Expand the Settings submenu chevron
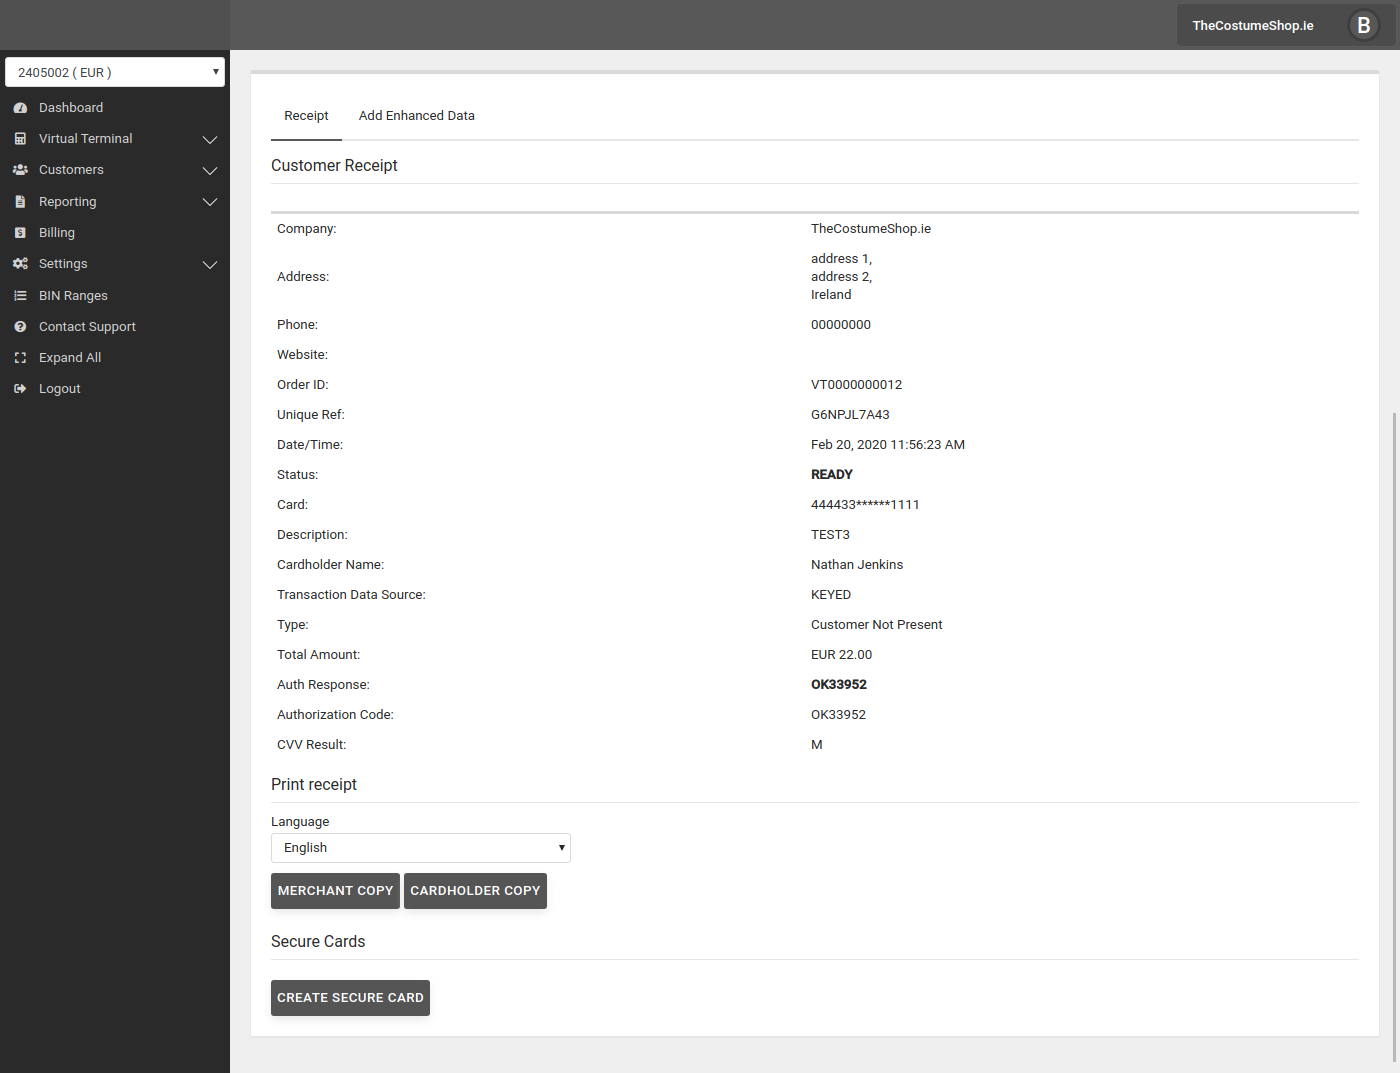The image size is (1400, 1073). (x=210, y=265)
